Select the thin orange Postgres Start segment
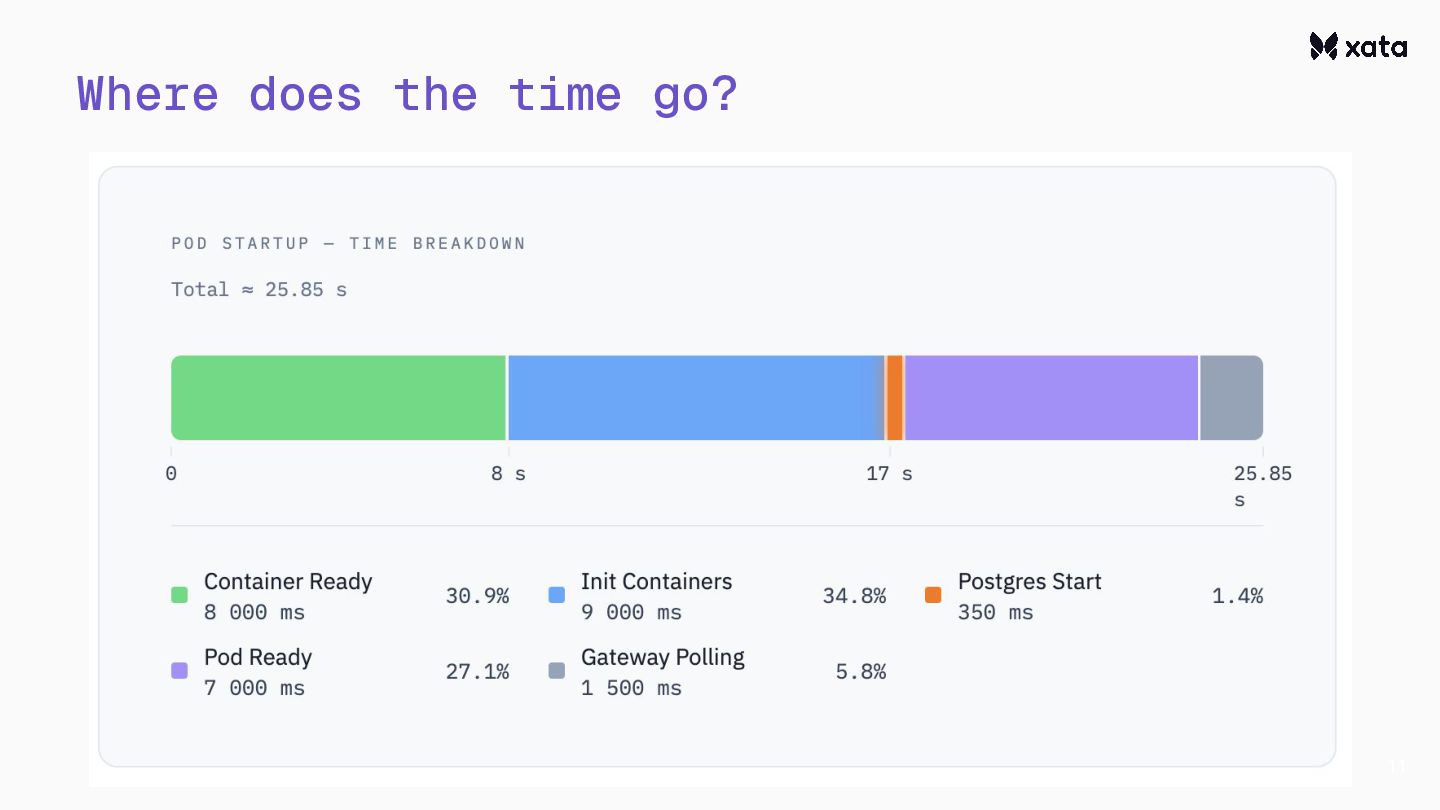 895,397
